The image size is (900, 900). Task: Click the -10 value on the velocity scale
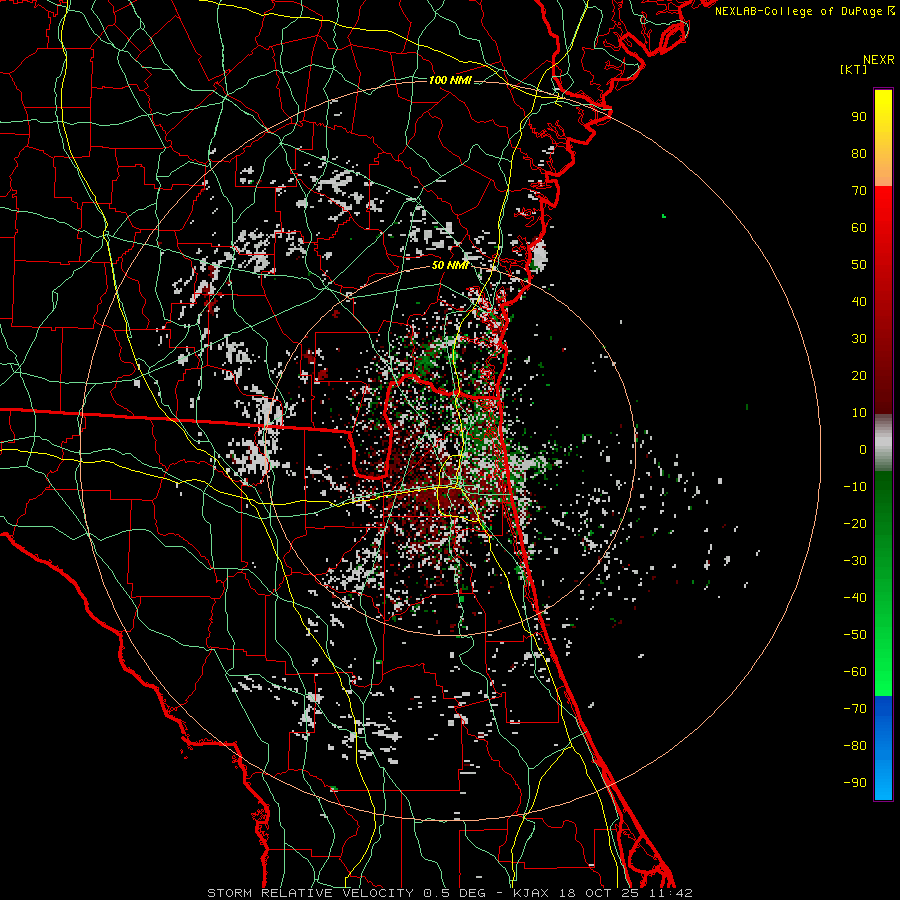tap(855, 487)
